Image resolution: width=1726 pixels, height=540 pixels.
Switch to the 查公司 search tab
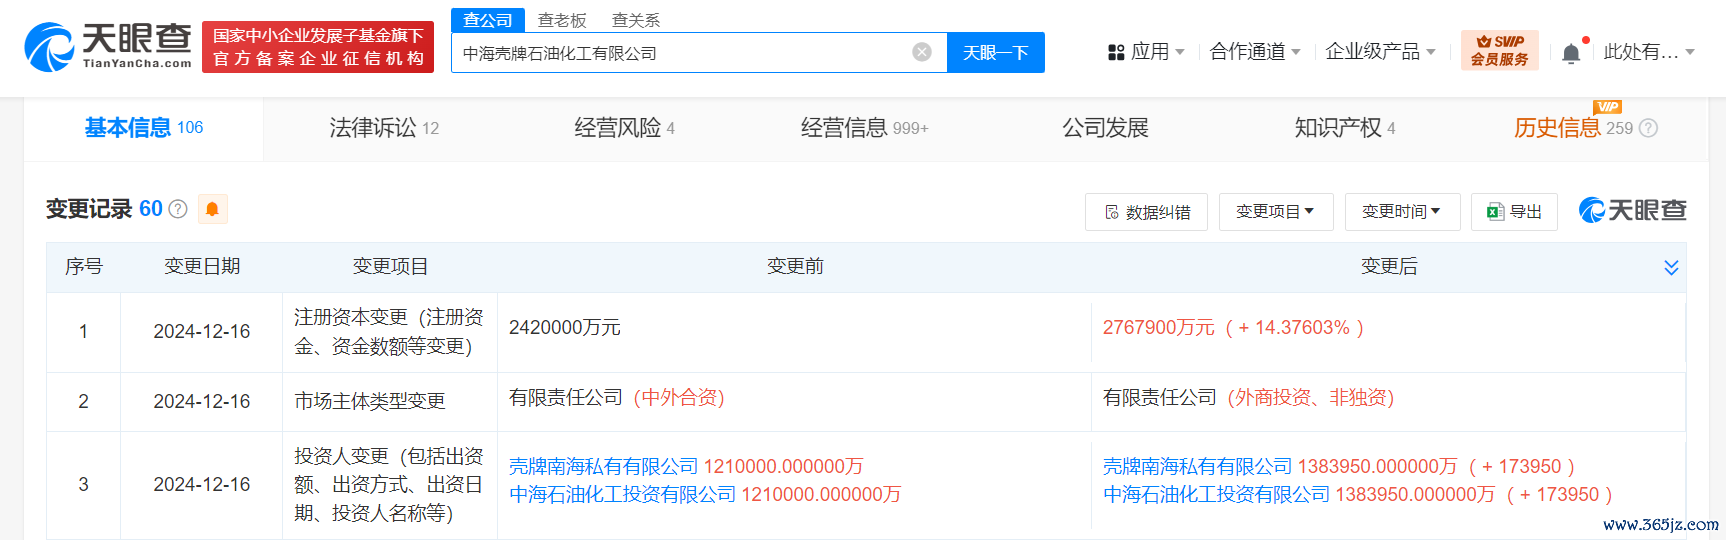pyautogui.click(x=488, y=20)
